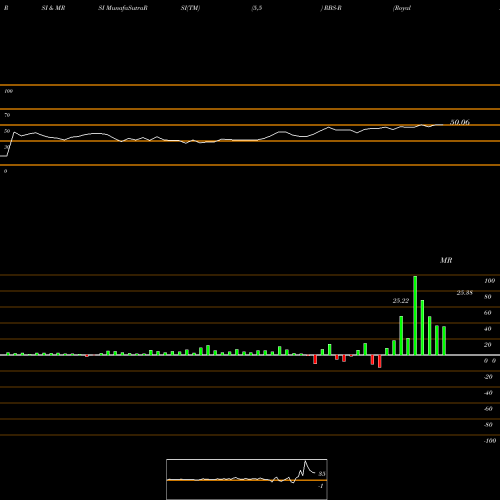Viewport: 500px width, 500px height.
Task: Click the MR axis label -100
Action: click(490, 441)
